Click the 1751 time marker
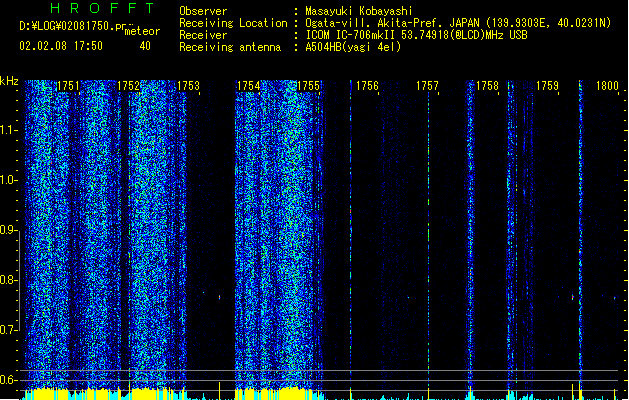Screen dimensions: 629x400 coord(68,86)
